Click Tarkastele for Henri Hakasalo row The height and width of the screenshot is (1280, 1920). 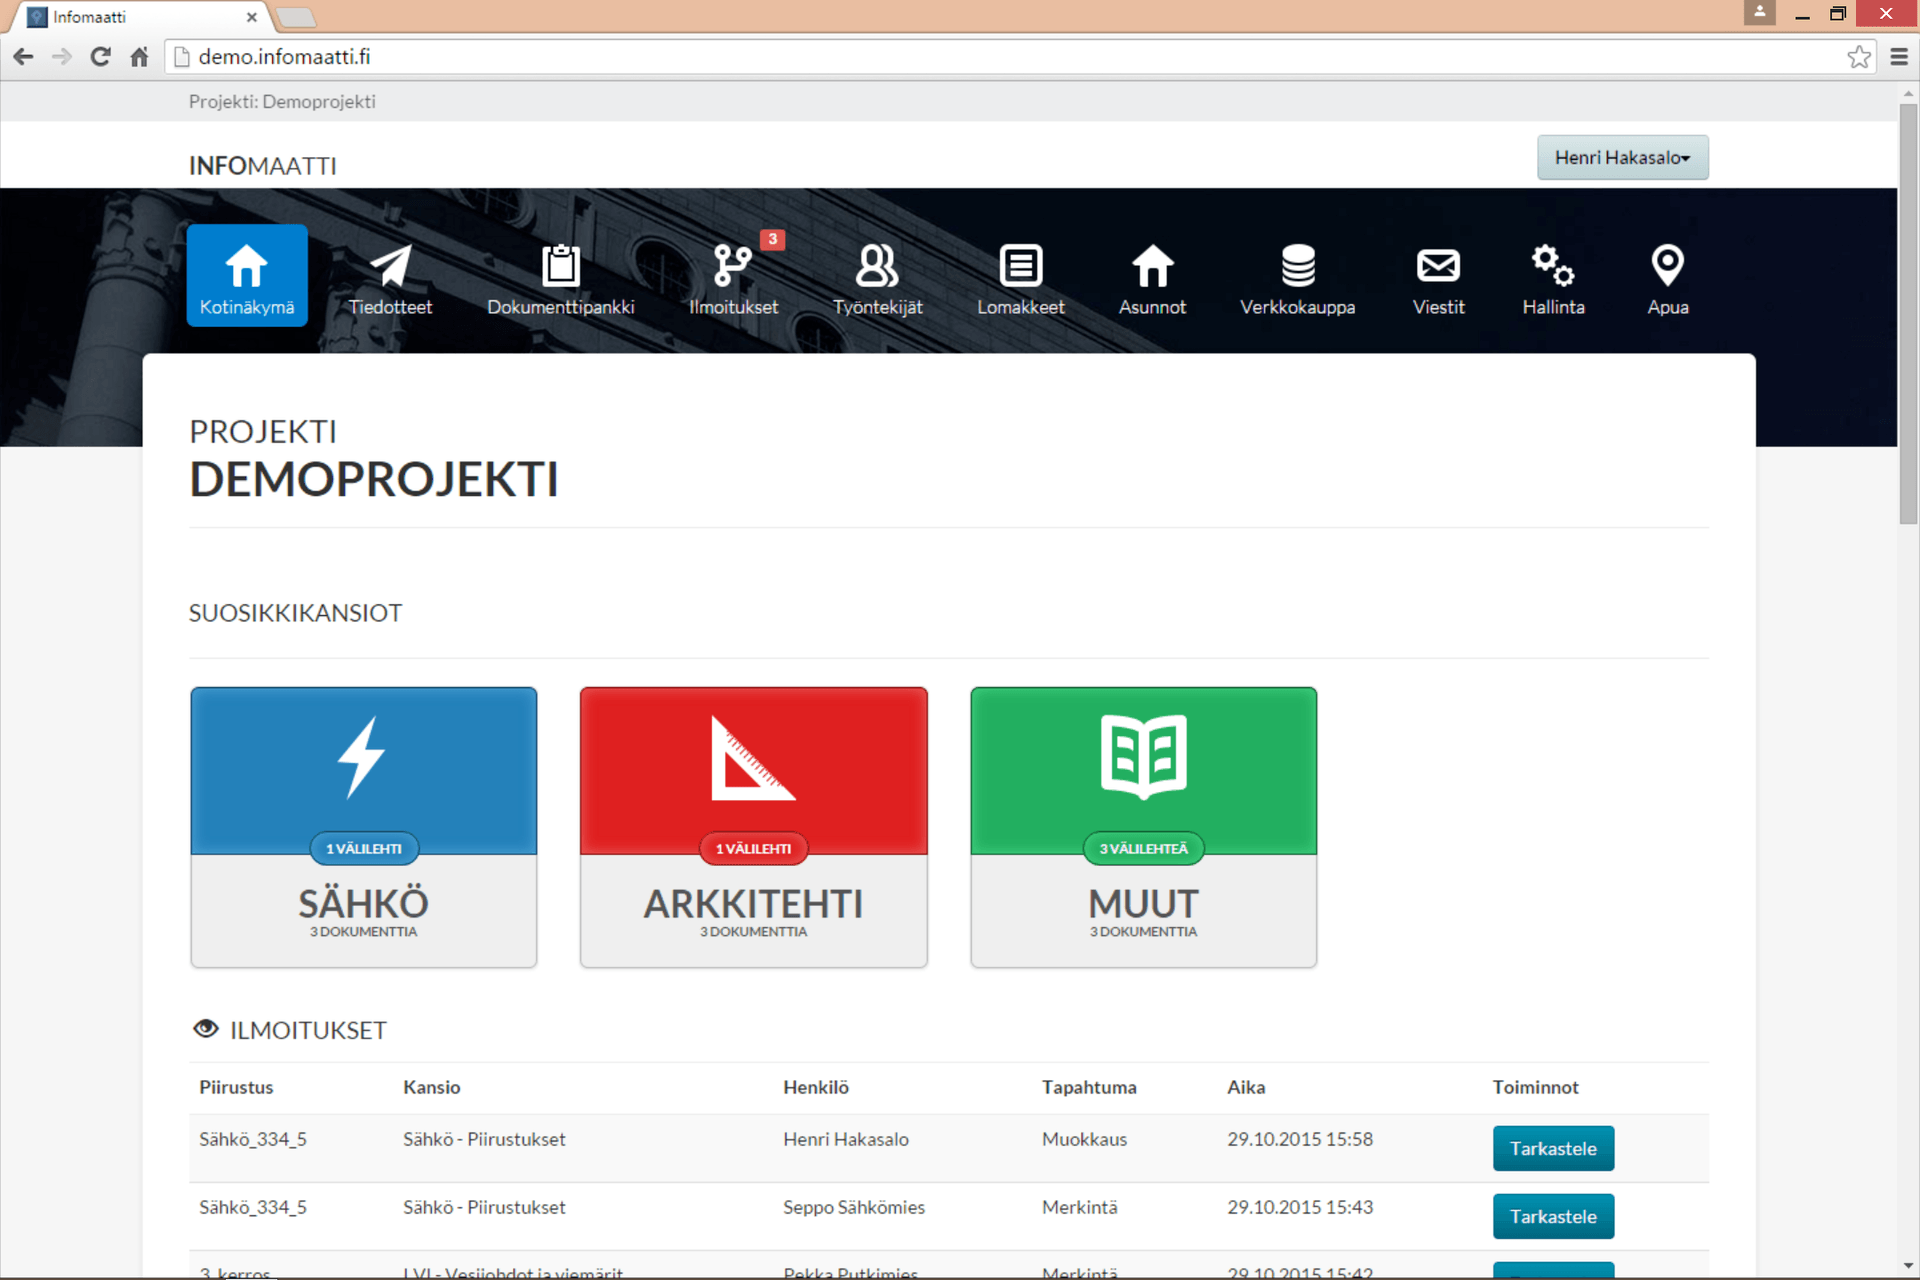[1553, 1148]
